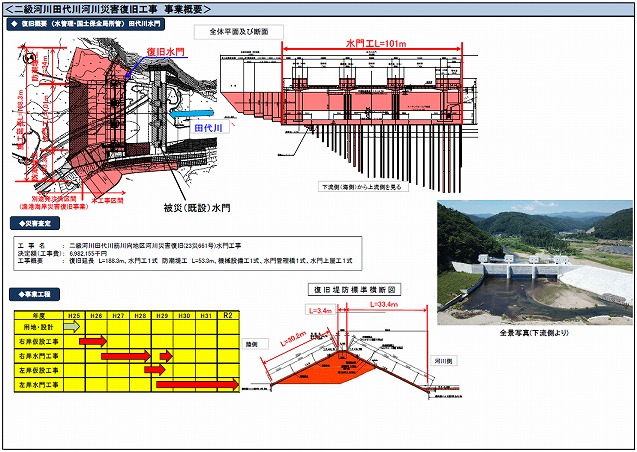The height and width of the screenshot is (452, 637).
Task: Open the panoramic floodgate photograph
Action: (535, 262)
